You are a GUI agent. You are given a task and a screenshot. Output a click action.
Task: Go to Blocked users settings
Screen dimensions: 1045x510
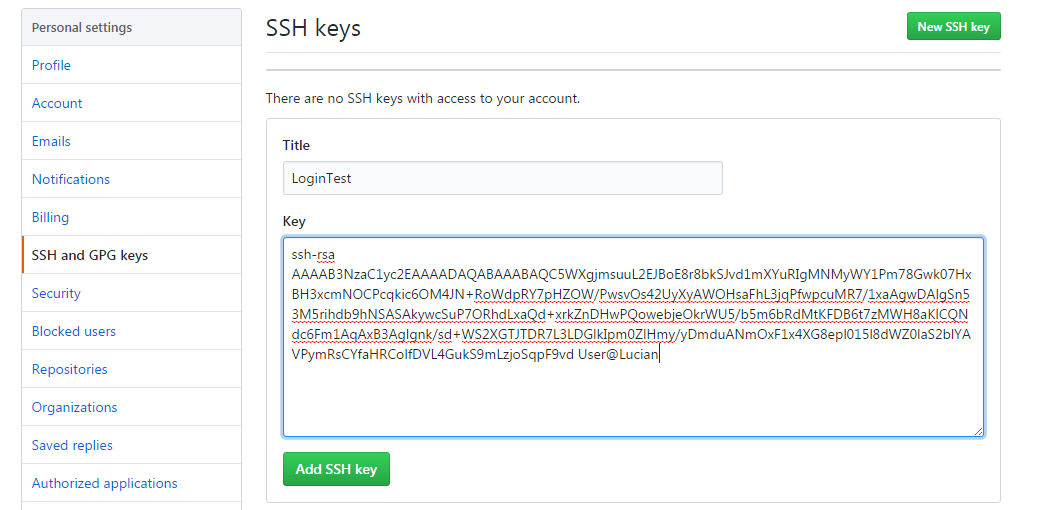[74, 331]
